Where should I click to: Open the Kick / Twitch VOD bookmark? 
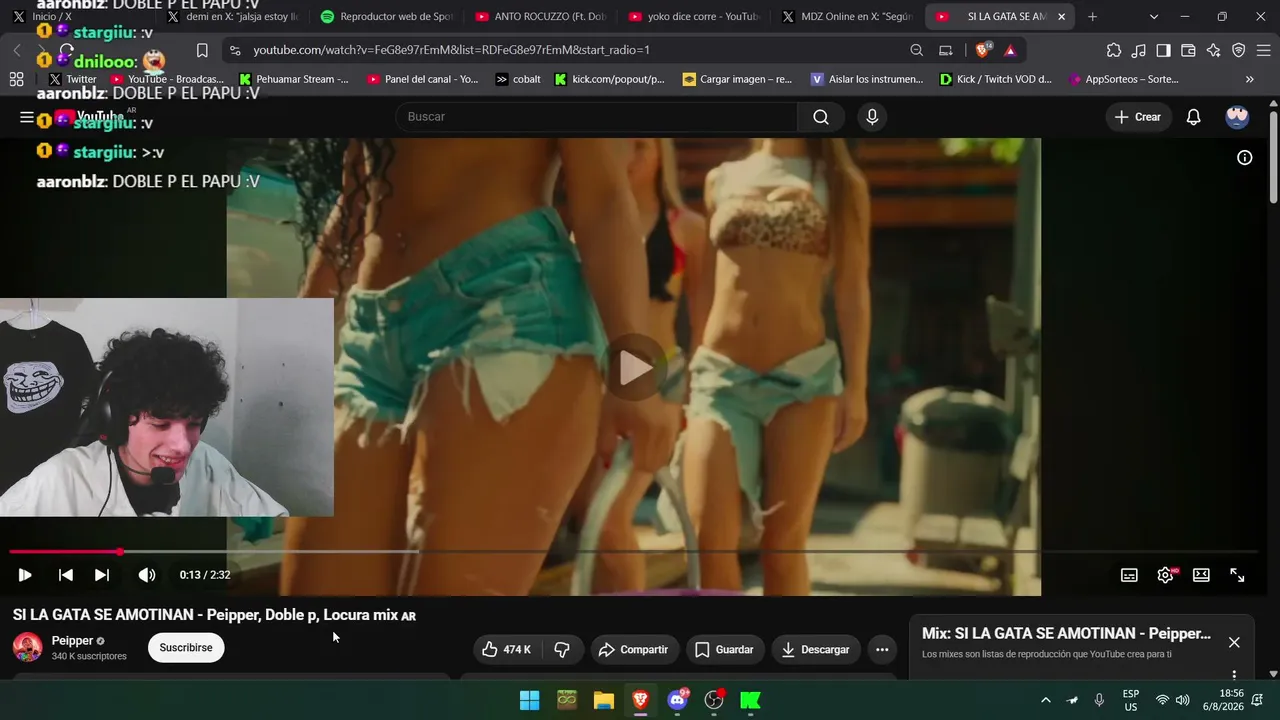coord(995,79)
